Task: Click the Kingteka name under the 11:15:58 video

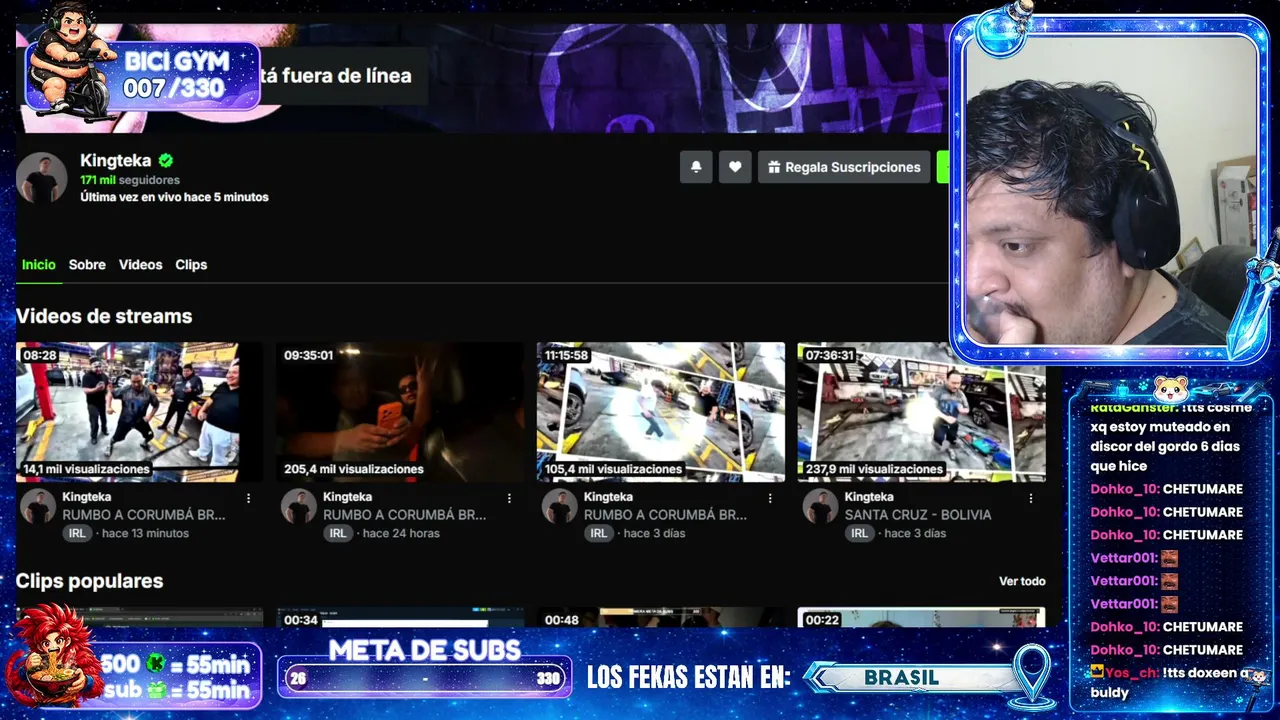Action: 608,497
